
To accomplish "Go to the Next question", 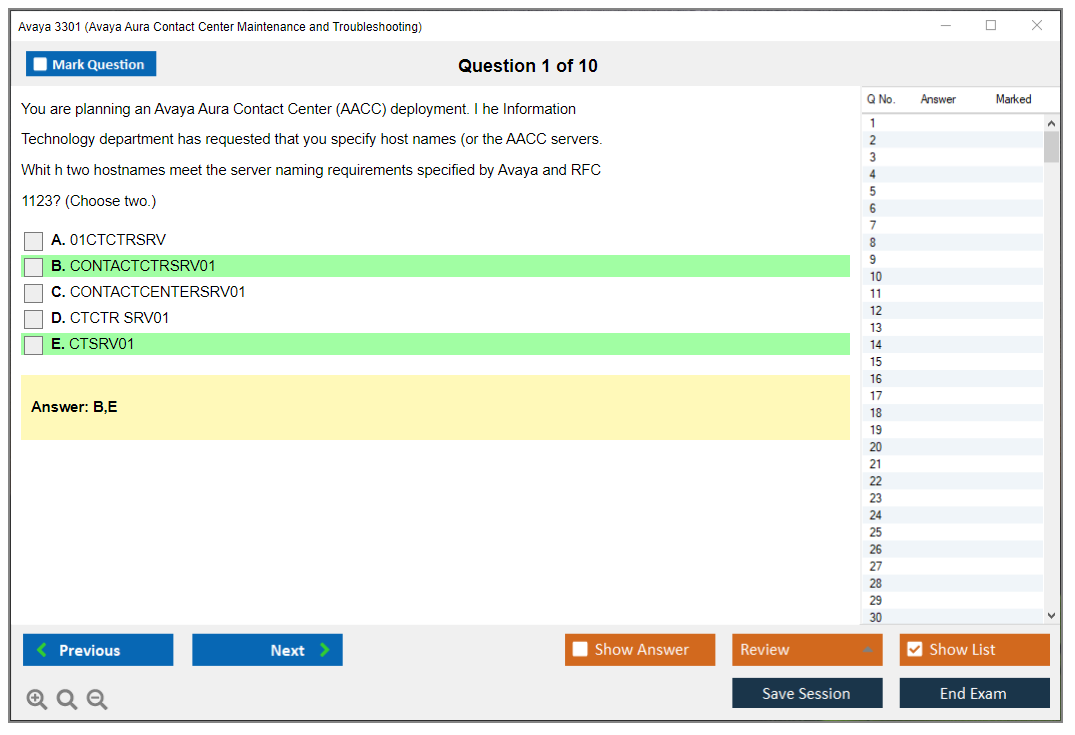I will coord(267,650).
